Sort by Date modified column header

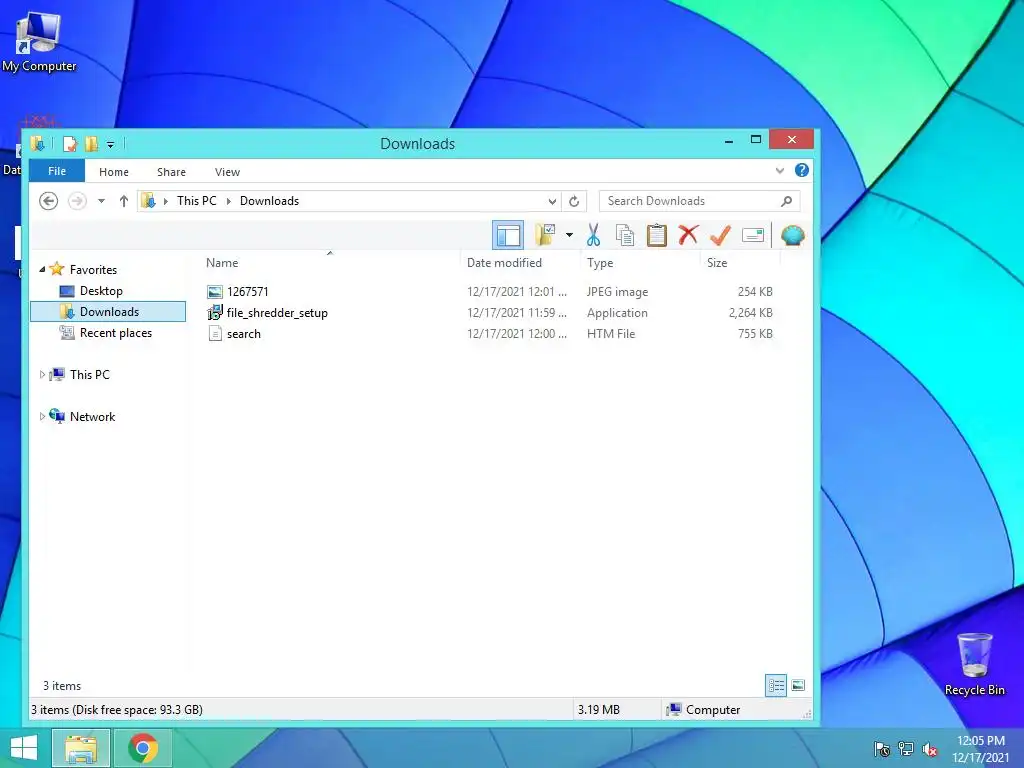[504, 263]
